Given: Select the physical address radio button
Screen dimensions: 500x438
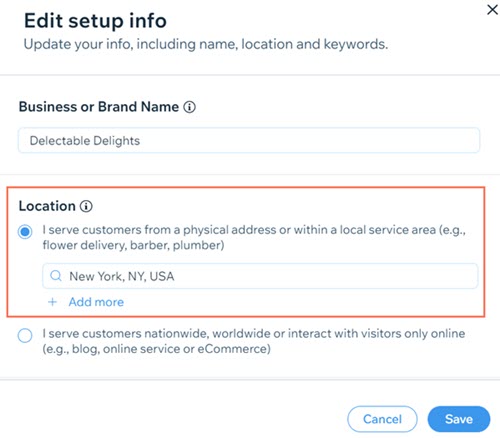Looking at the screenshot, I should tap(25, 232).
